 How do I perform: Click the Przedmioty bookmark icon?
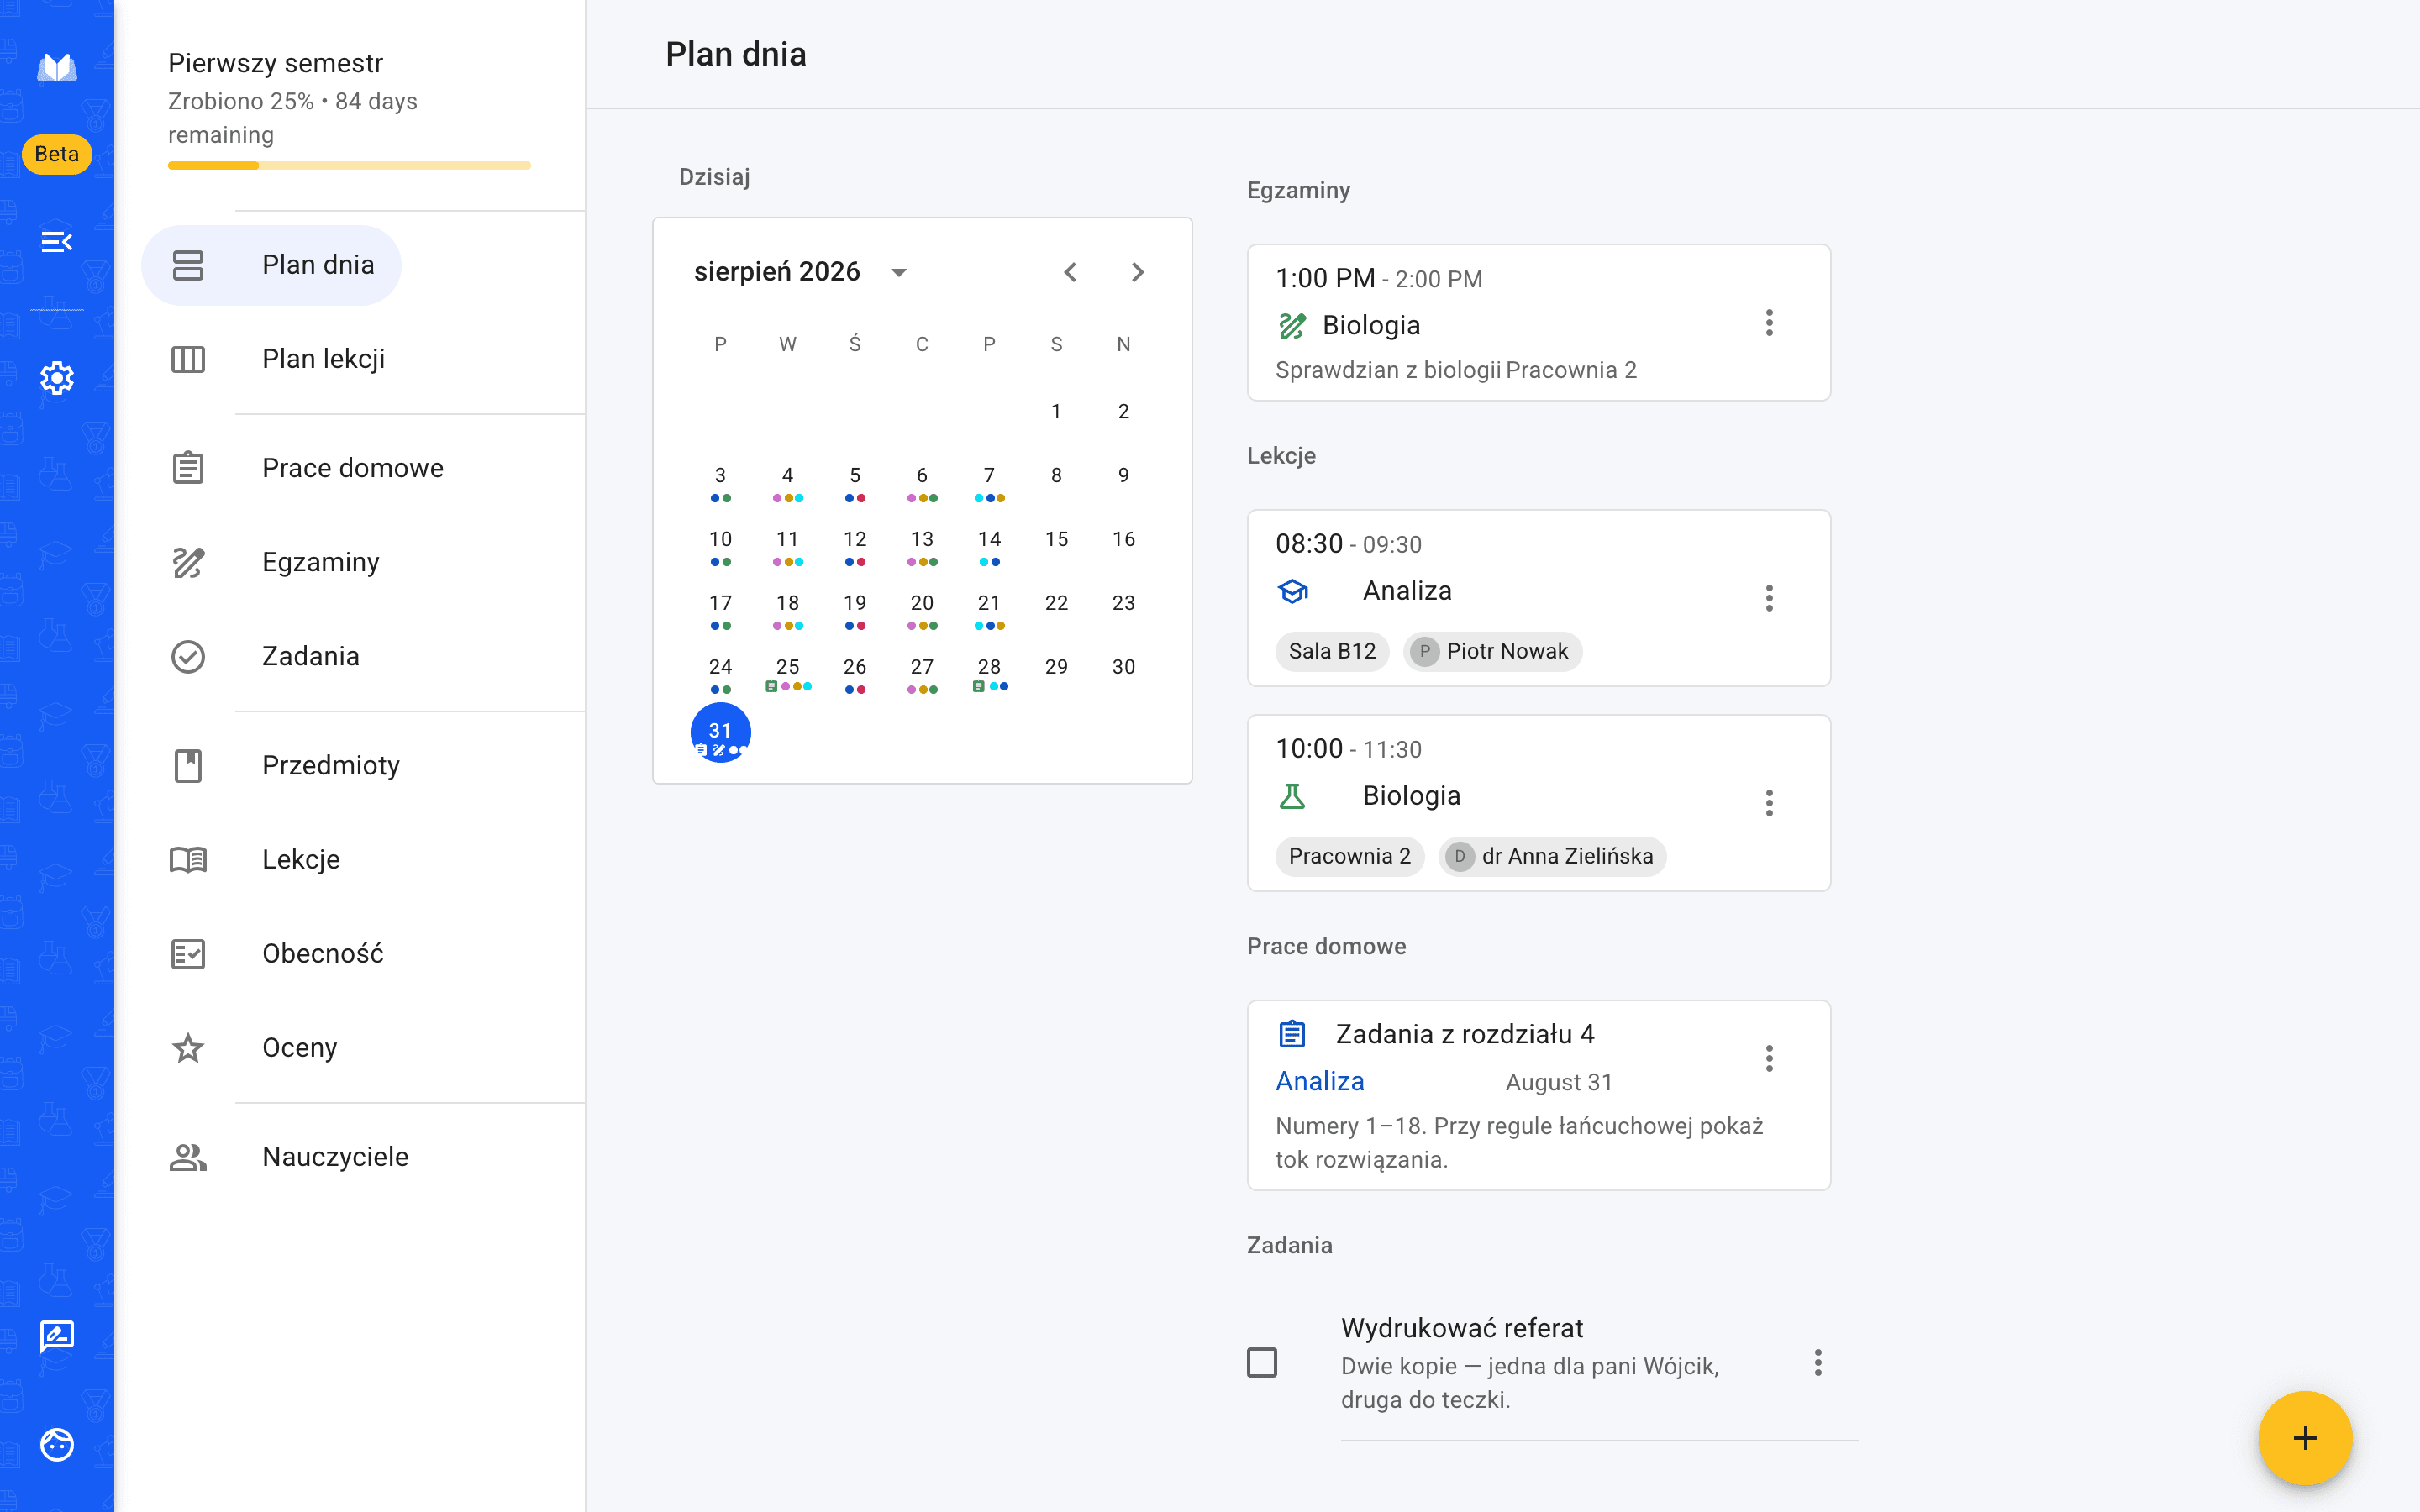pyautogui.click(x=188, y=765)
